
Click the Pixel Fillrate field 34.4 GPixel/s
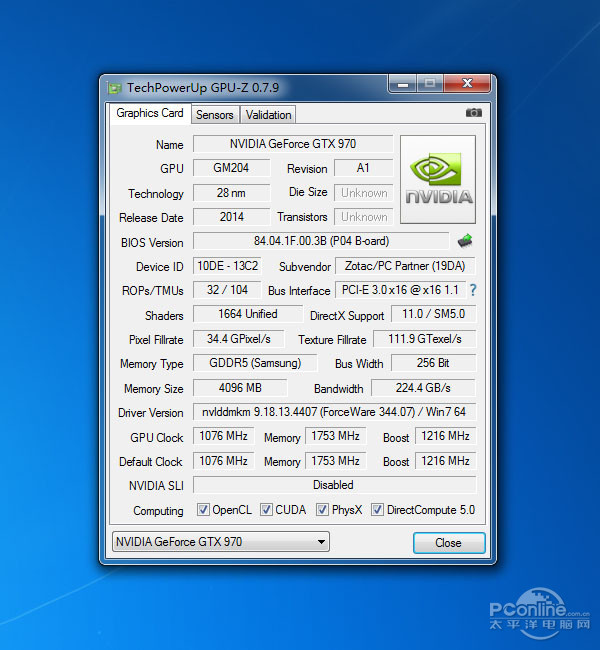[x=238, y=339]
